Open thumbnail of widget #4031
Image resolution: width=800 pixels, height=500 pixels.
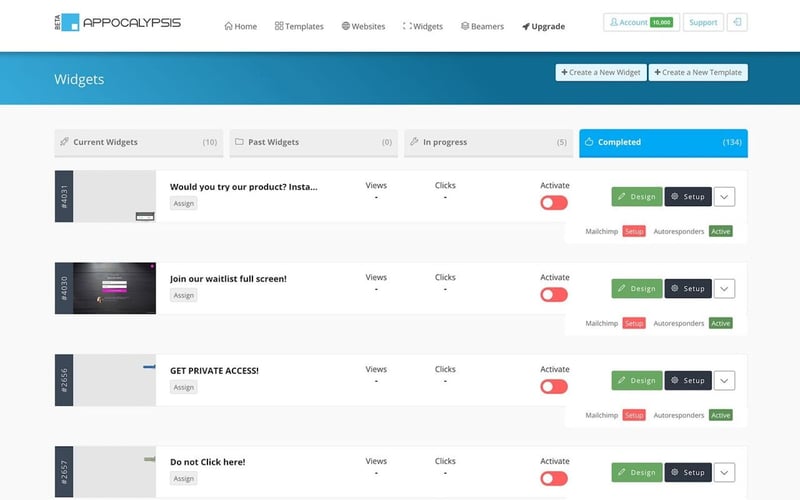(x=114, y=196)
